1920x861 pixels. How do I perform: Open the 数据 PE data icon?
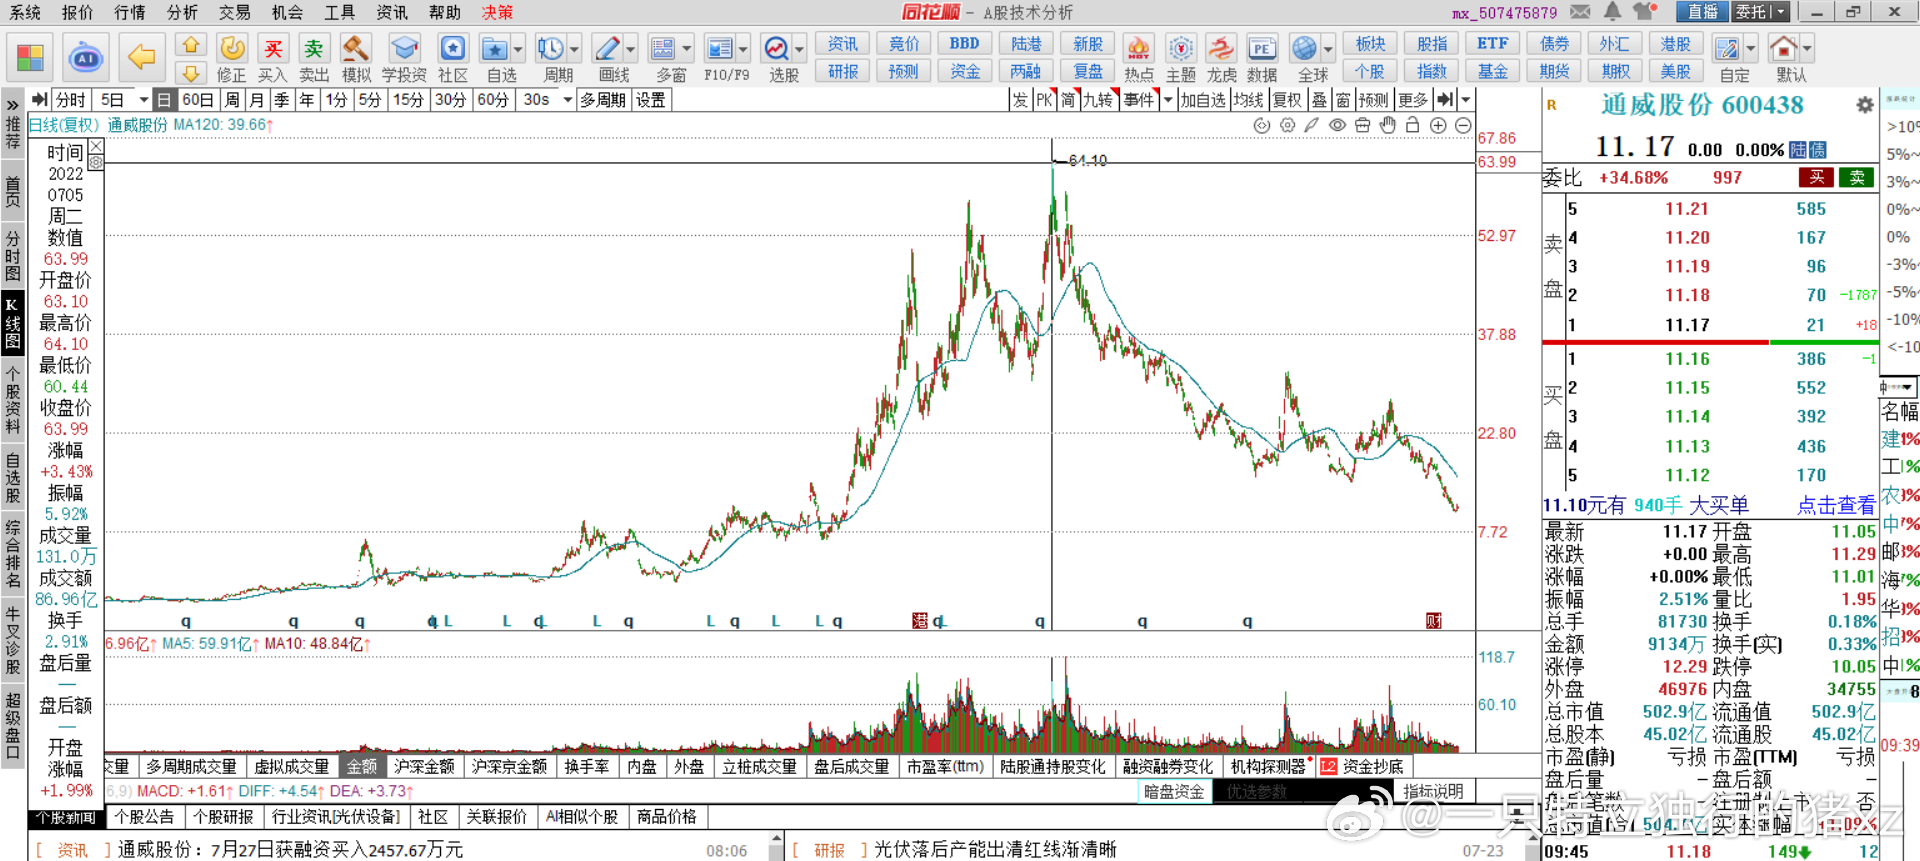(x=1262, y=59)
